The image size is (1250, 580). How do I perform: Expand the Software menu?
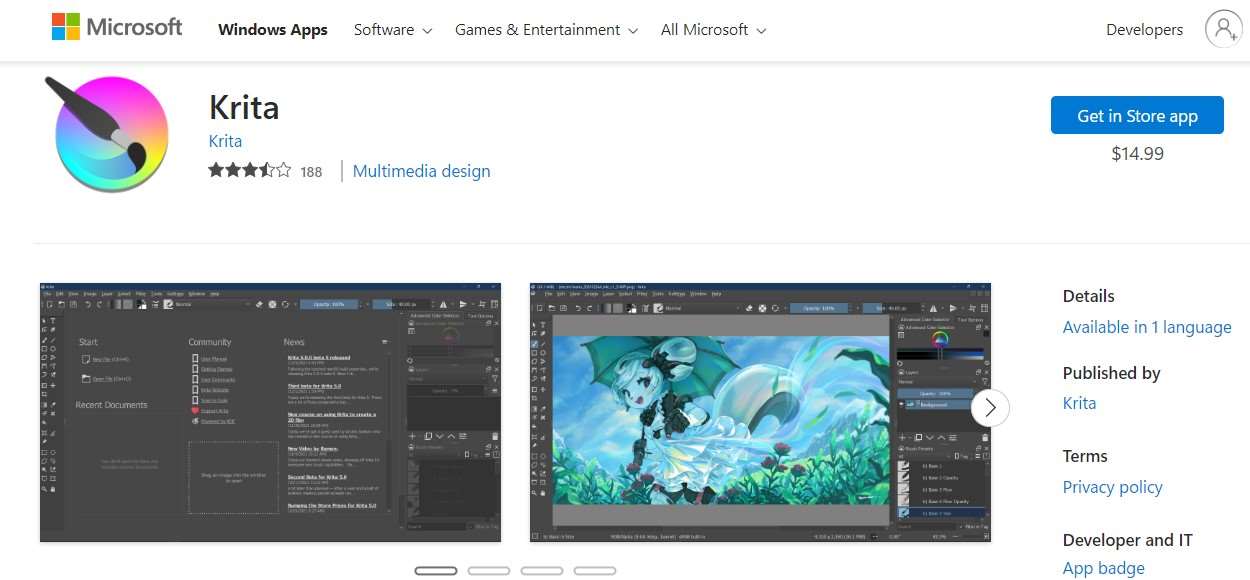pos(393,30)
